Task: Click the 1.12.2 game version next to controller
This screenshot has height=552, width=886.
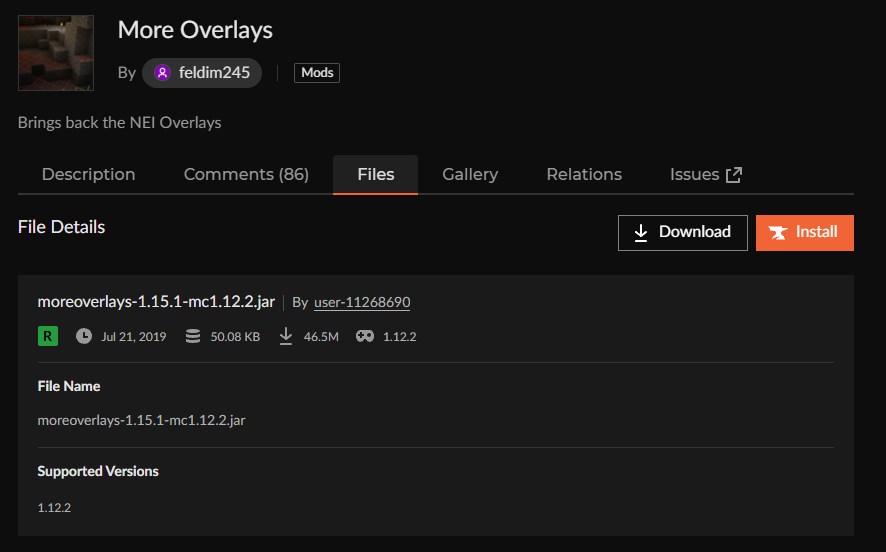Action: (x=399, y=337)
